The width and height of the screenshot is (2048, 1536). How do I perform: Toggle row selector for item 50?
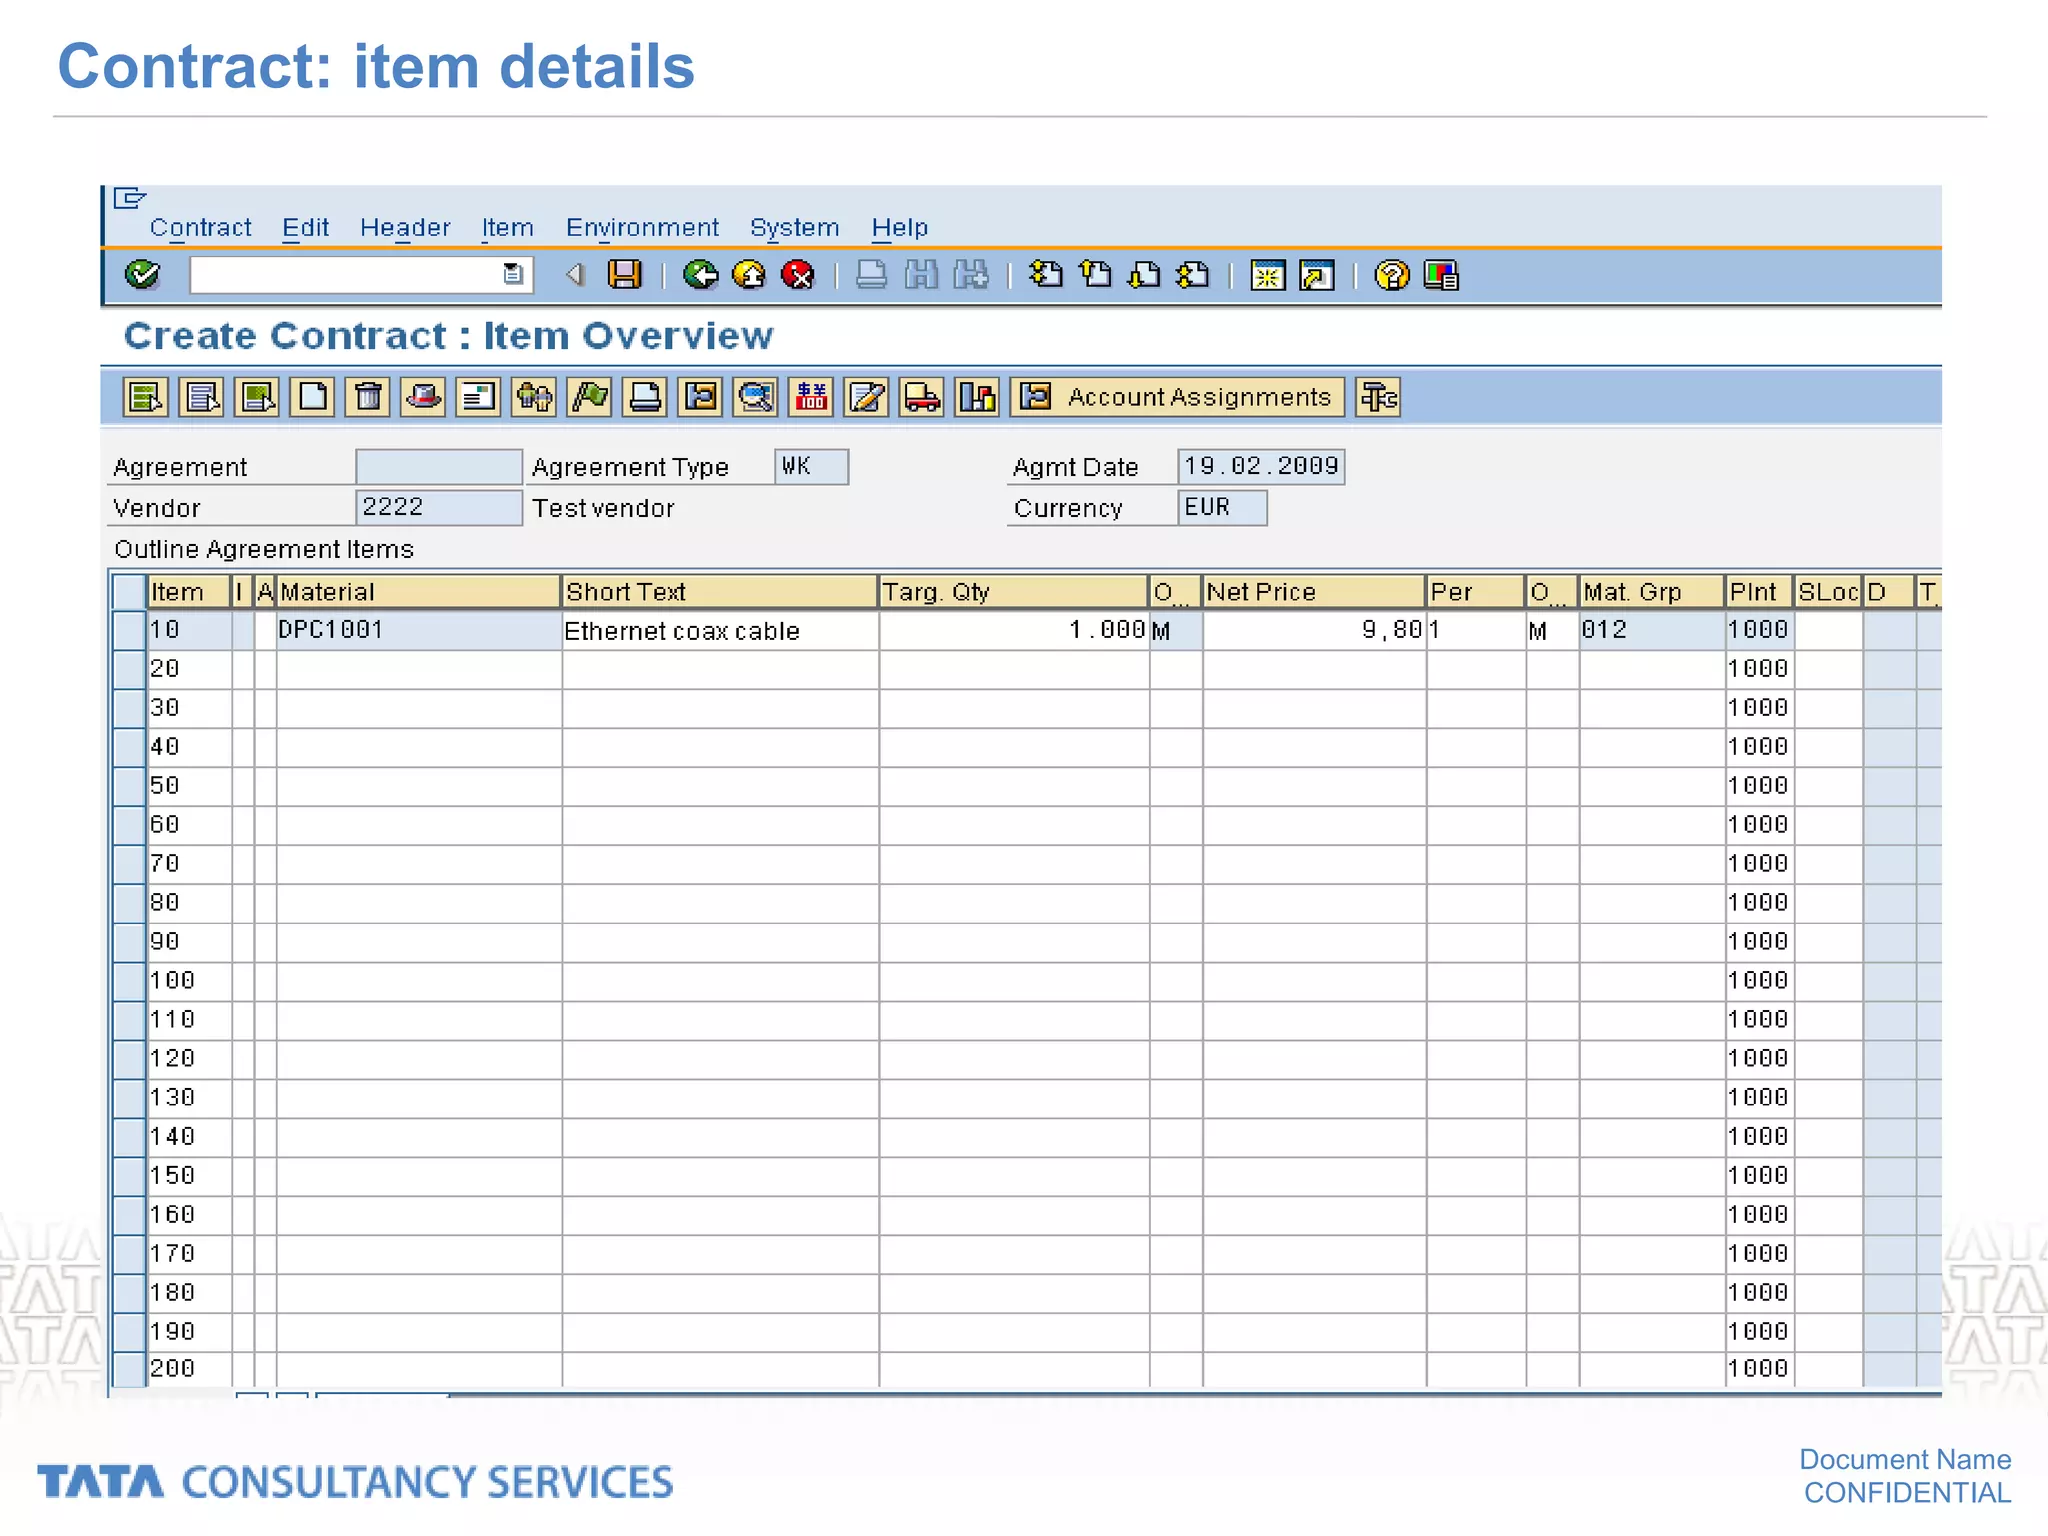pos(129,786)
